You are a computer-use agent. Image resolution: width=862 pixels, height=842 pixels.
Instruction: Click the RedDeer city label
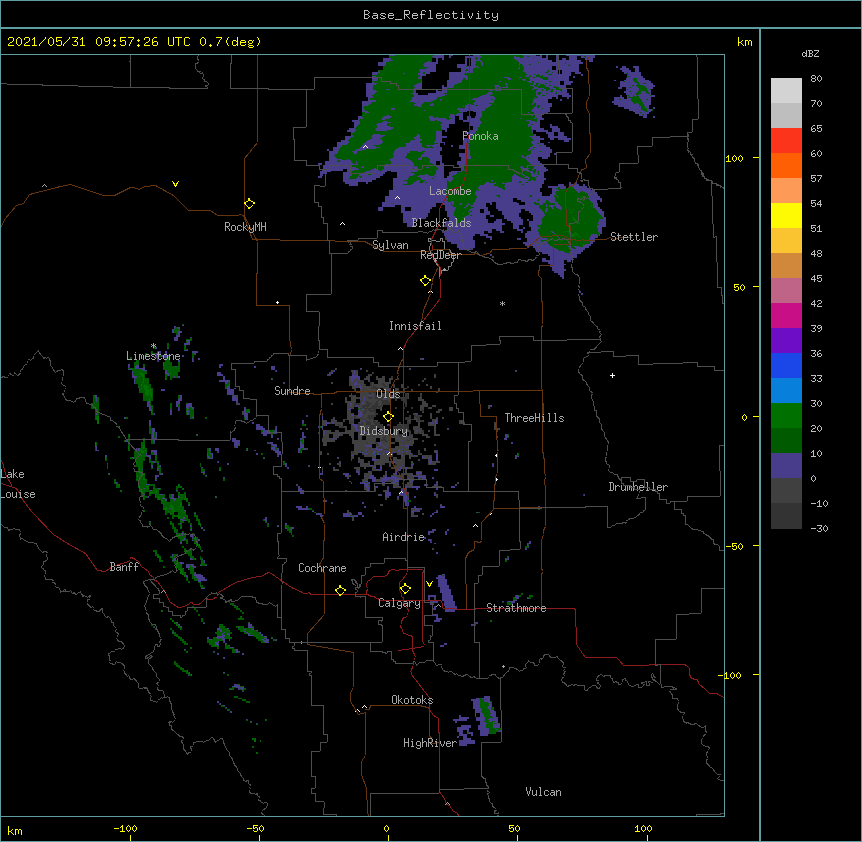440,255
